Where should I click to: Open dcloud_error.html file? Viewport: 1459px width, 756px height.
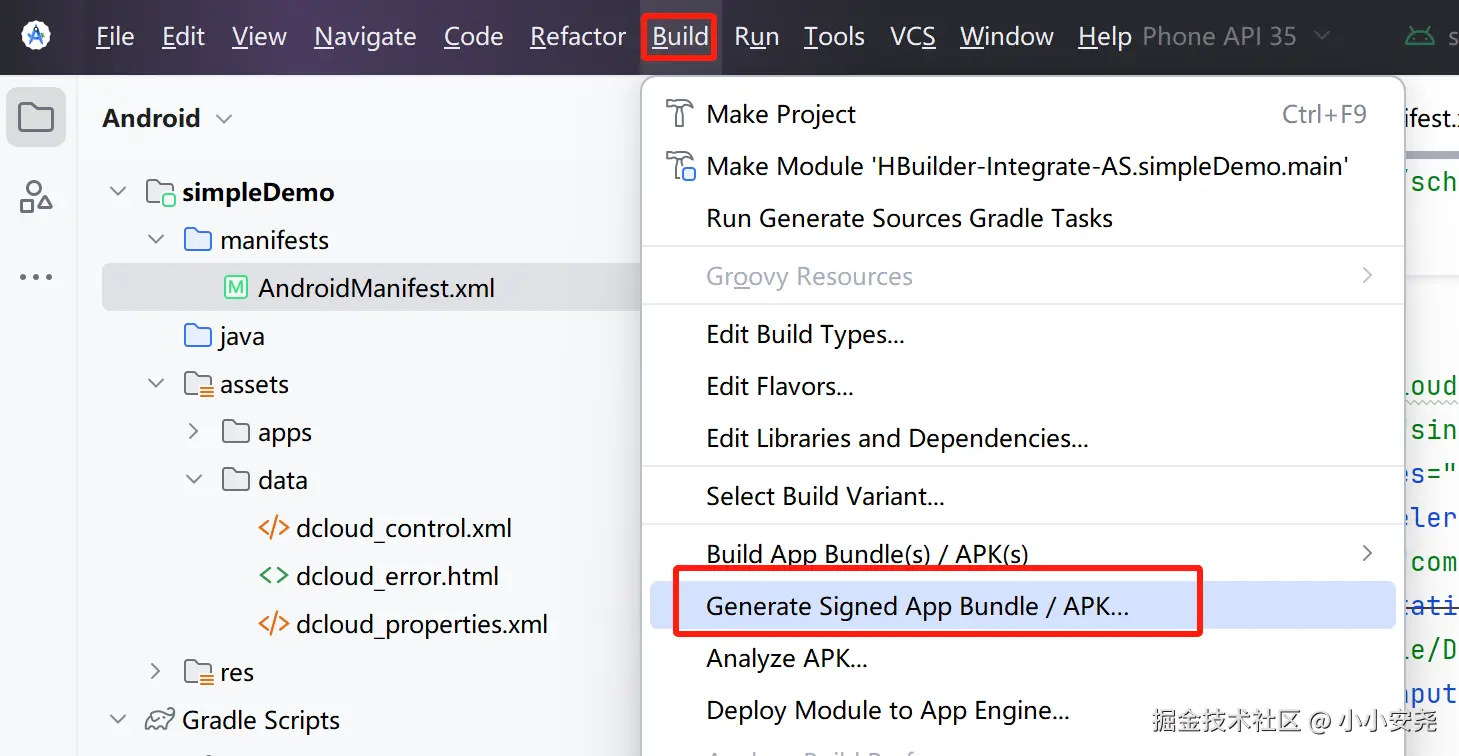click(x=397, y=576)
